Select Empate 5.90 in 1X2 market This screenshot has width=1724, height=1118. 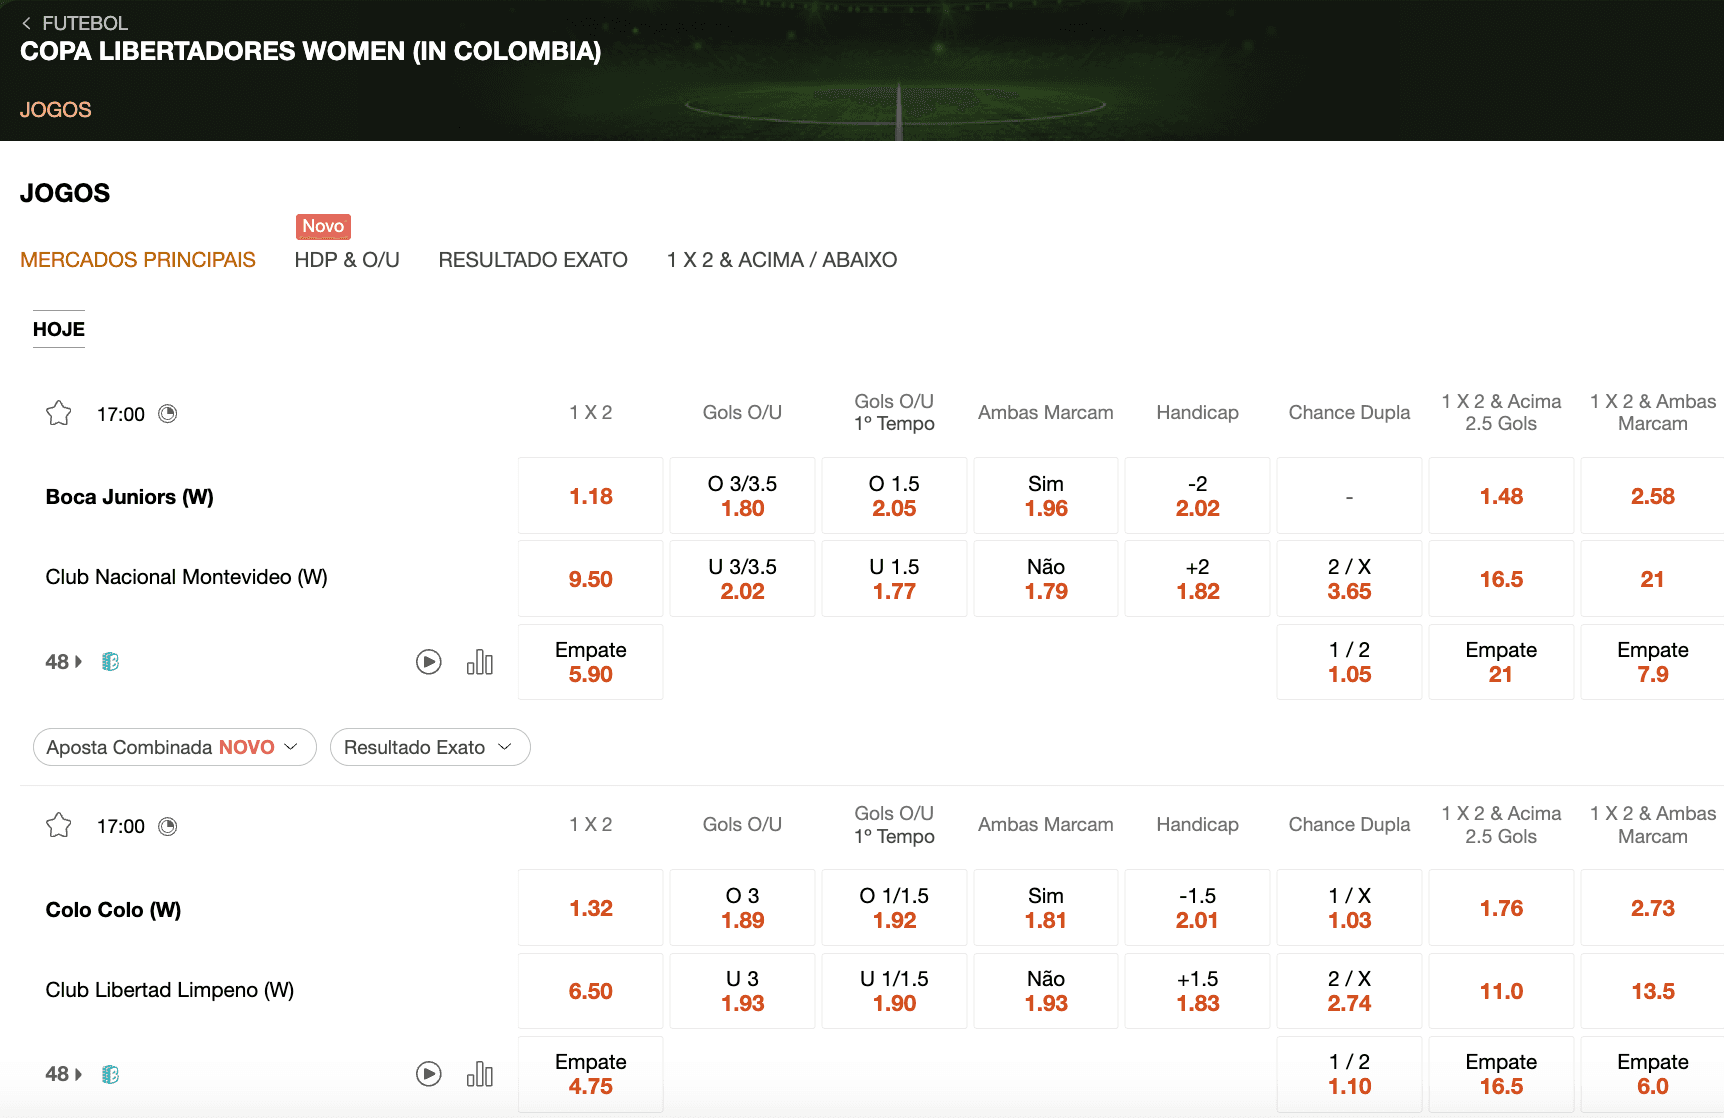coord(591,662)
